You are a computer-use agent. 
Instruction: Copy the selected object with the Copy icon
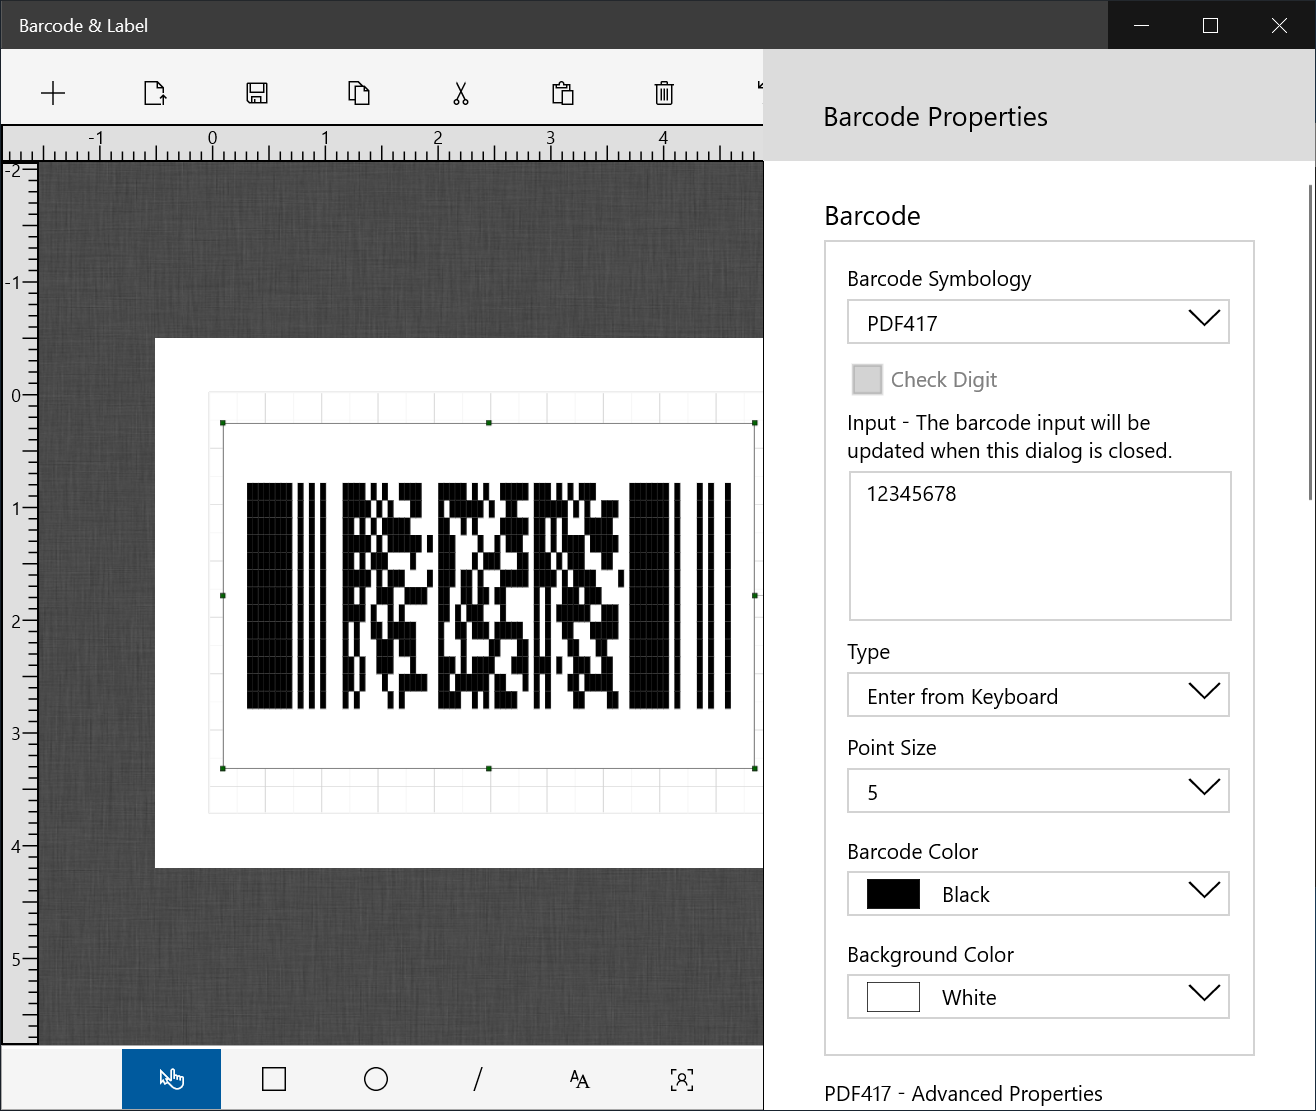click(359, 93)
